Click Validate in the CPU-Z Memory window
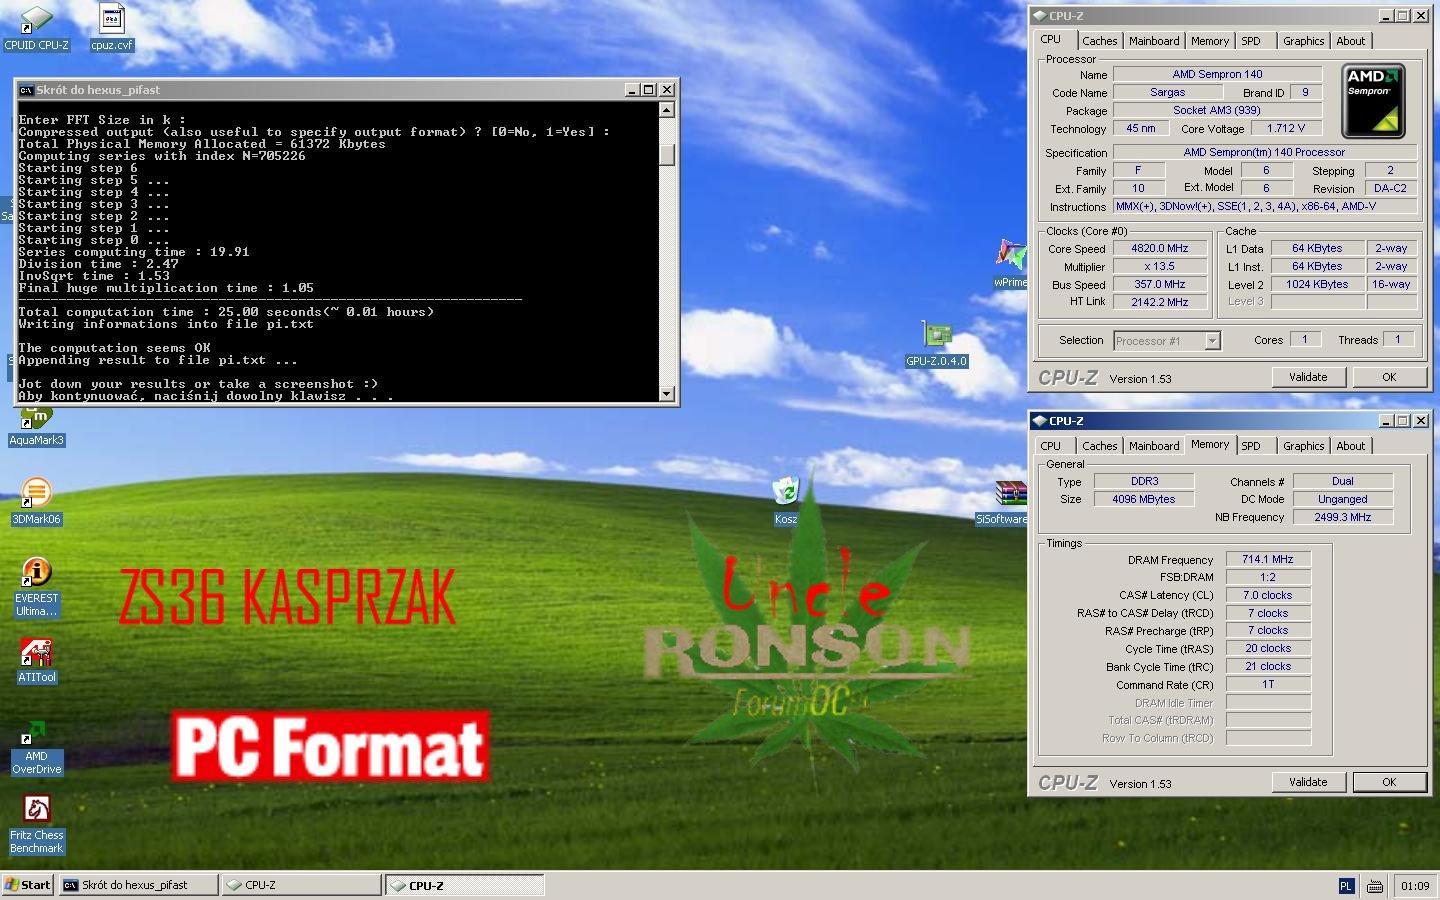The width and height of the screenshot is (1440, 900). 1308,782
